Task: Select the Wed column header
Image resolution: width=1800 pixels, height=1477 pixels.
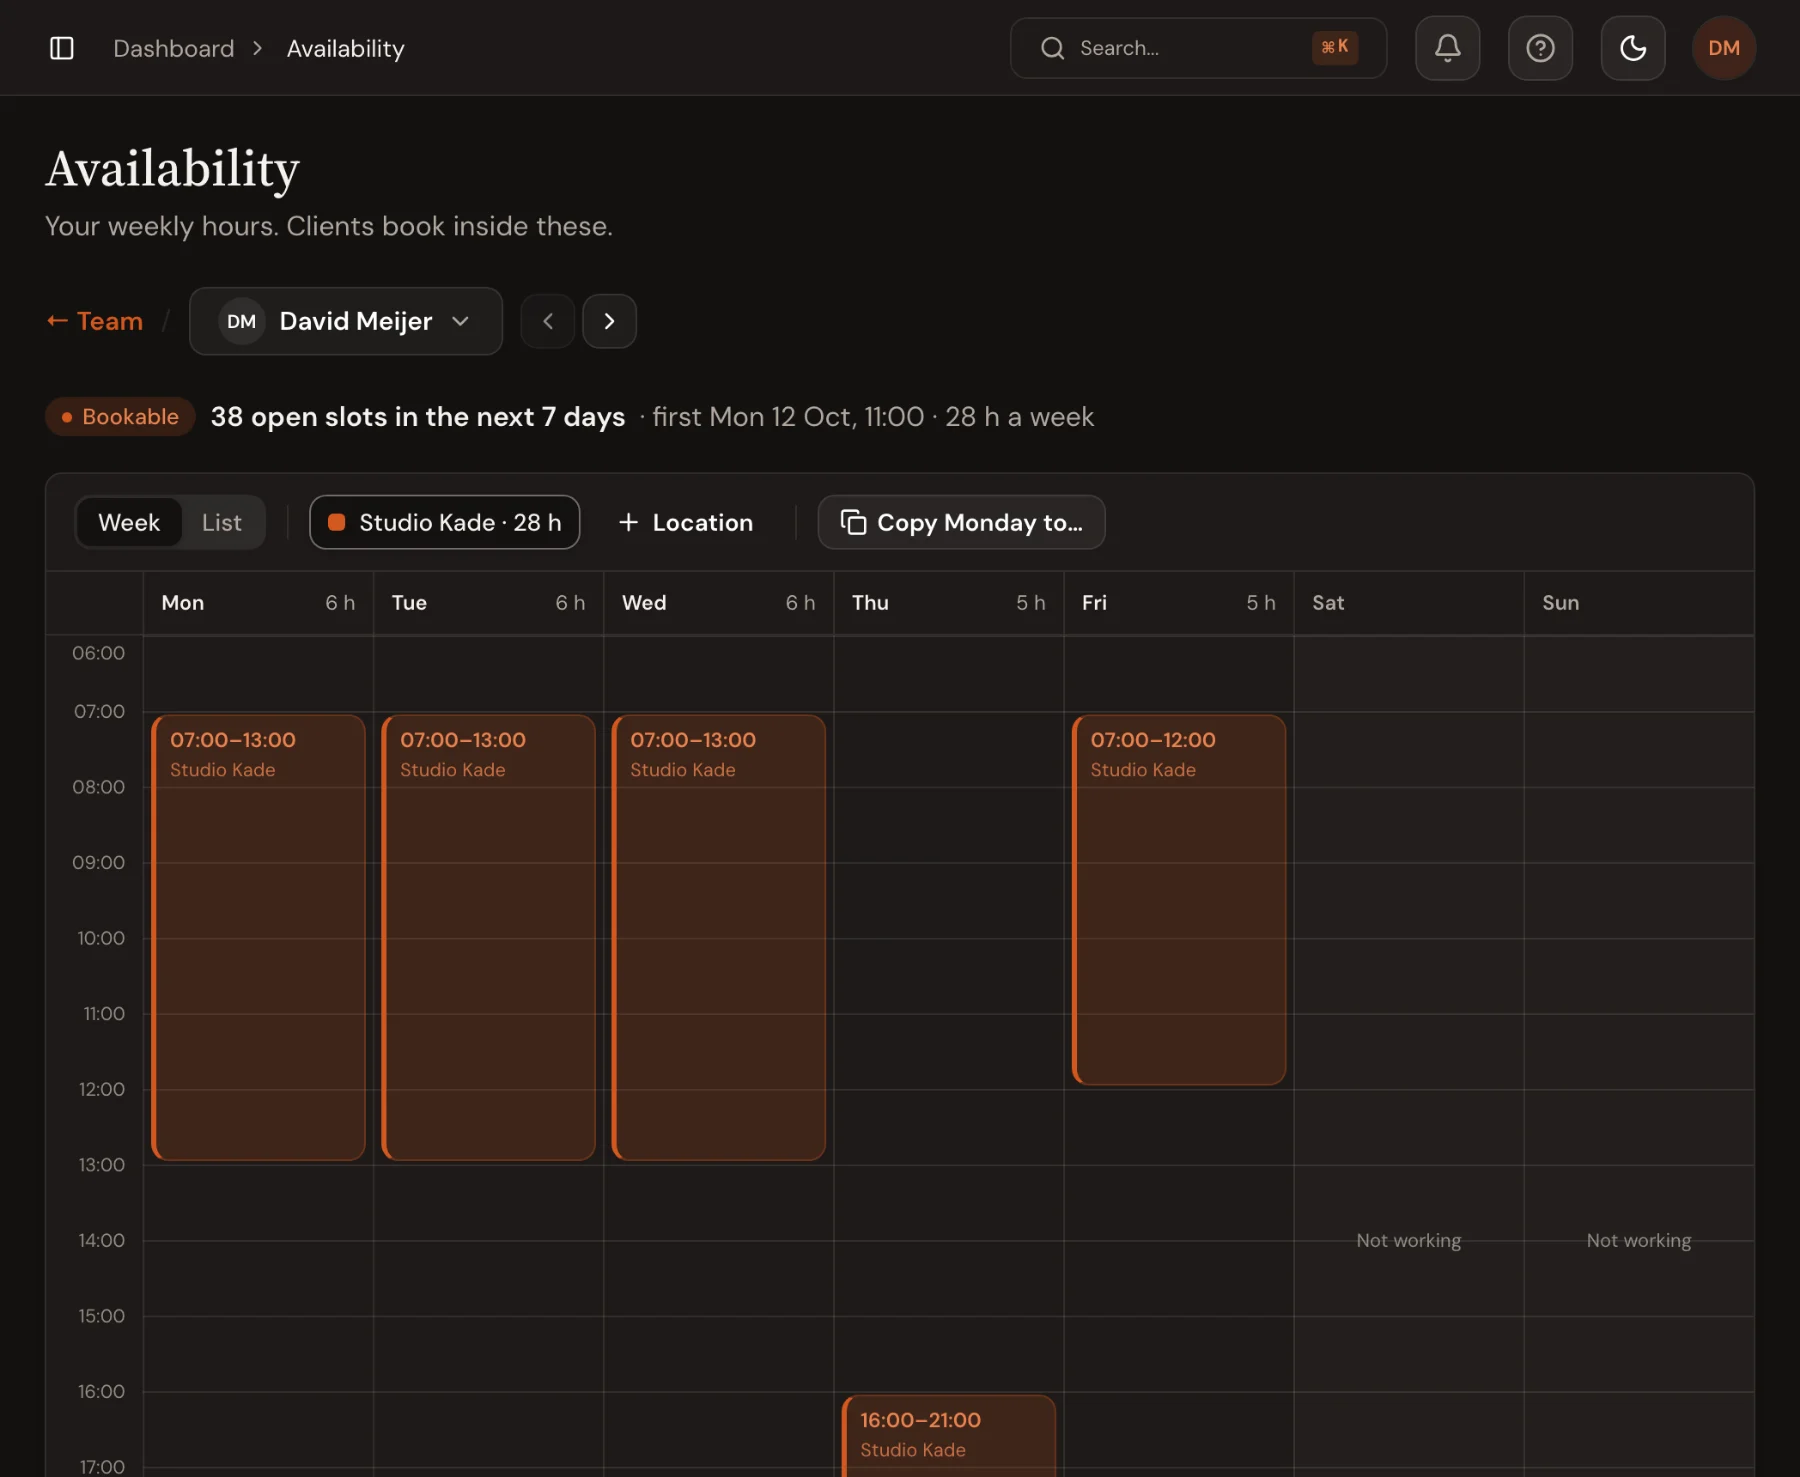Action: coord(719,603)
